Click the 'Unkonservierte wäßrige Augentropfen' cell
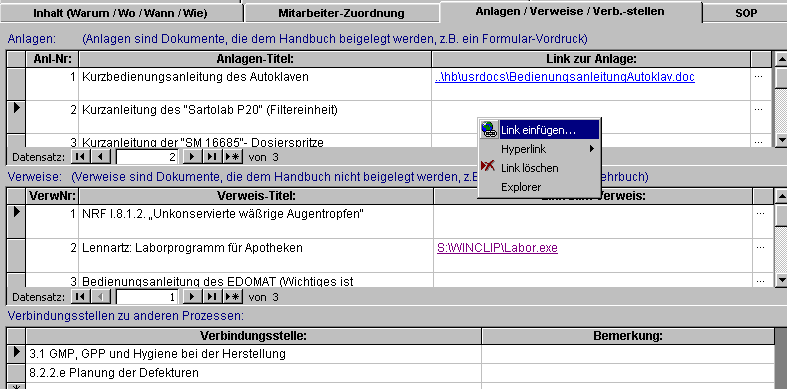This screenshot has width=787, height=389. pos(256,221)
